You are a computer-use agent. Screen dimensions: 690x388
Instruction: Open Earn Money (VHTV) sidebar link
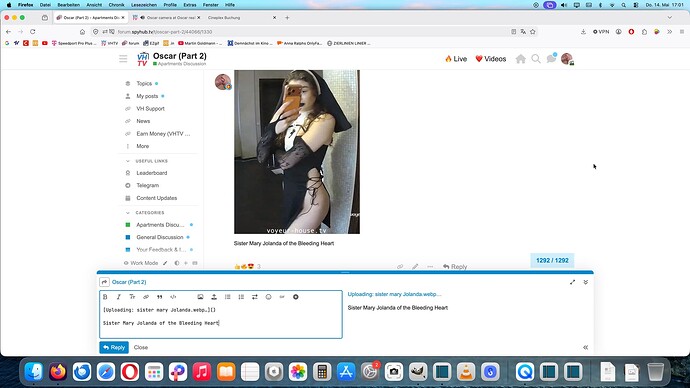coord(163,134)
